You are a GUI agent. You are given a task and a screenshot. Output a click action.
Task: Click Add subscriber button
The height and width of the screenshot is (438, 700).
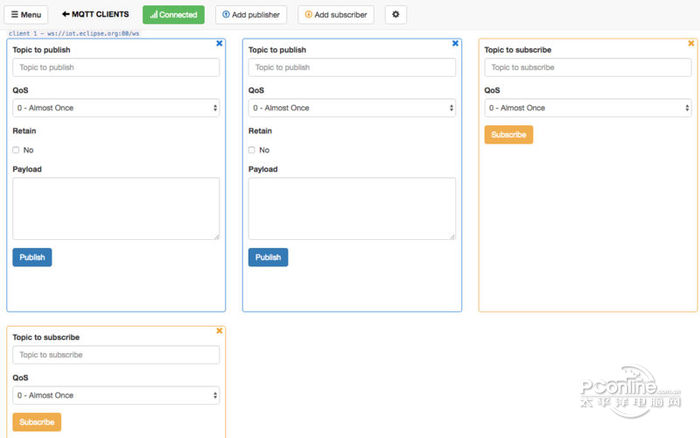click(336, 15)
